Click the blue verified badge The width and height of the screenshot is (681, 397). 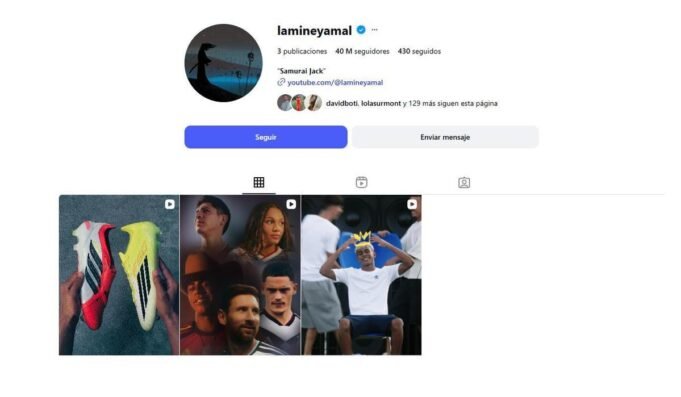click(361, 30)
